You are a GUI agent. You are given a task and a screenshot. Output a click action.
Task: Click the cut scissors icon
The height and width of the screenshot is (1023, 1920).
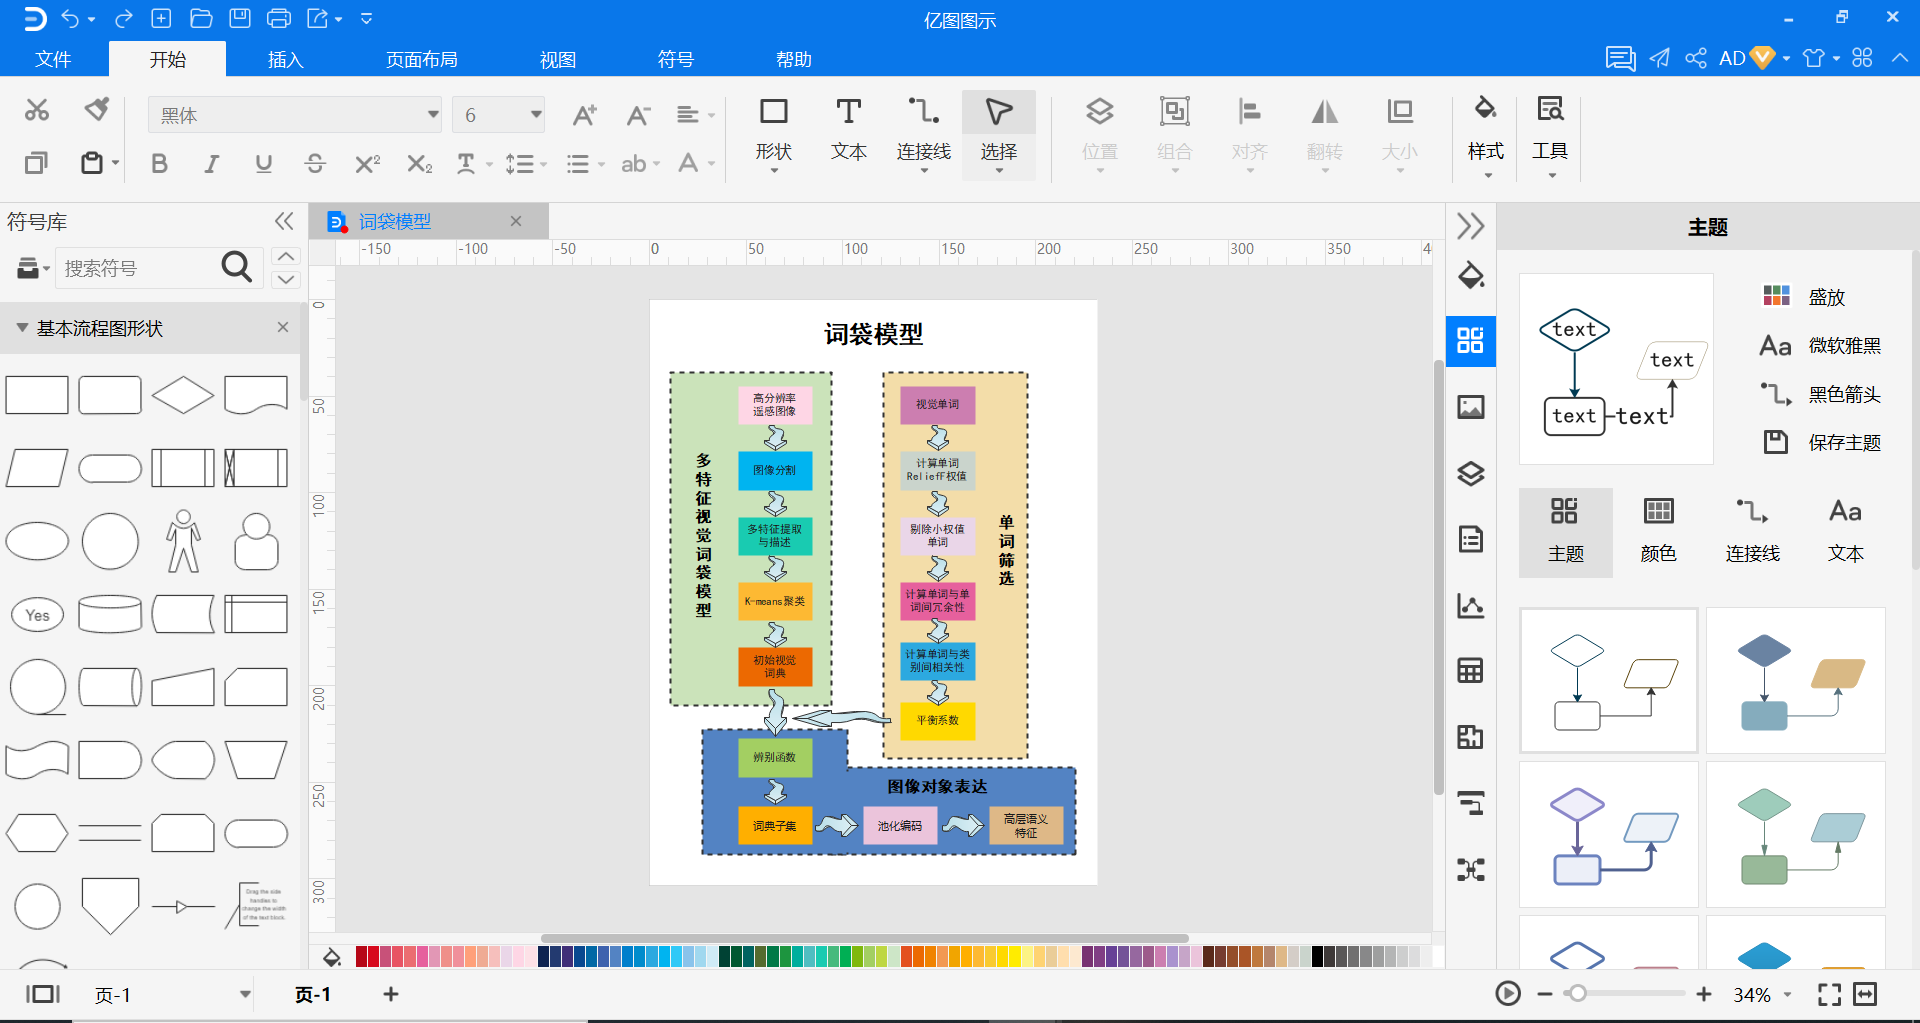tap(37, 110)
